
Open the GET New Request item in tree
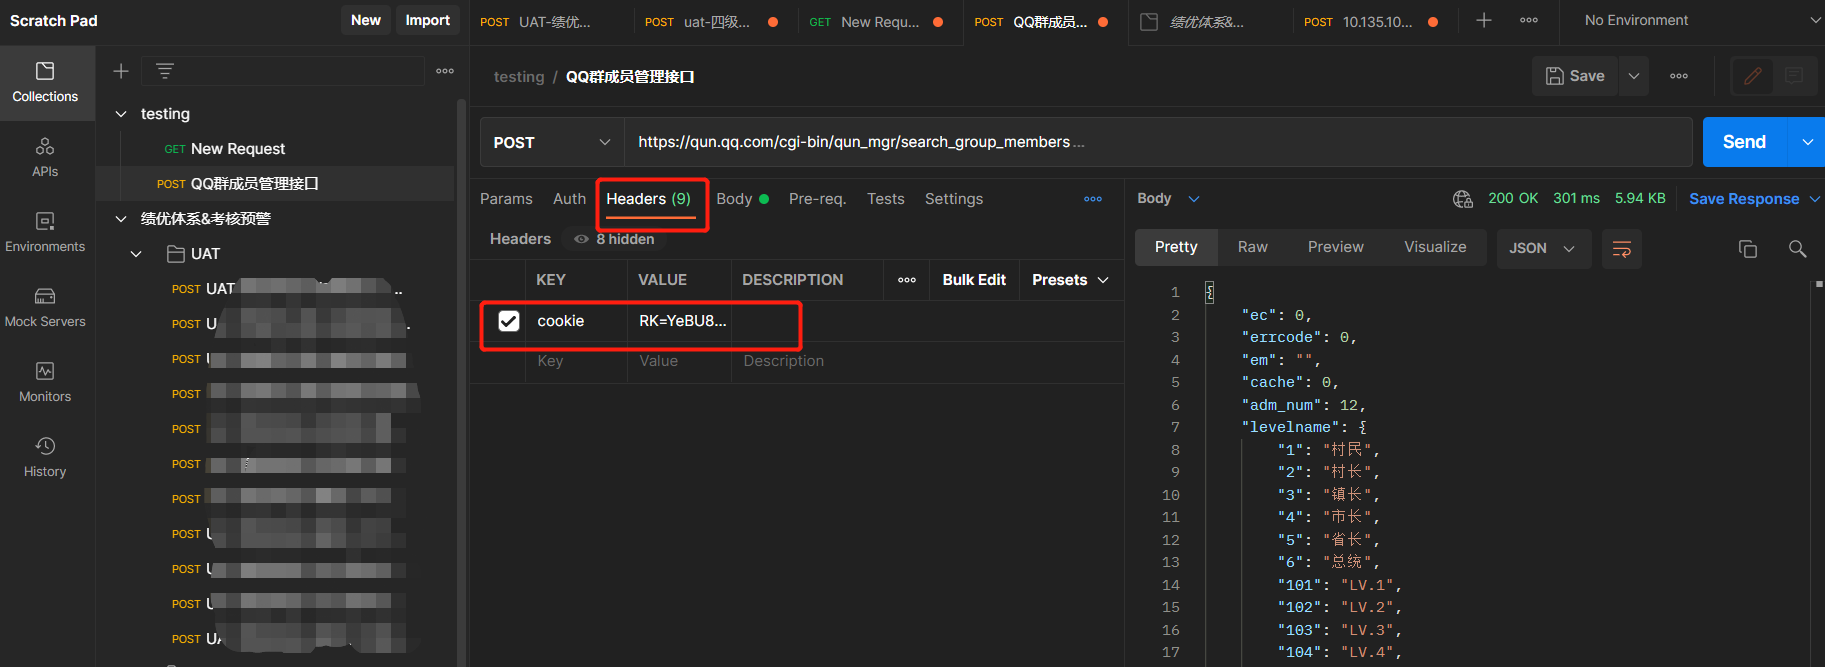click(x=275, y=149)
